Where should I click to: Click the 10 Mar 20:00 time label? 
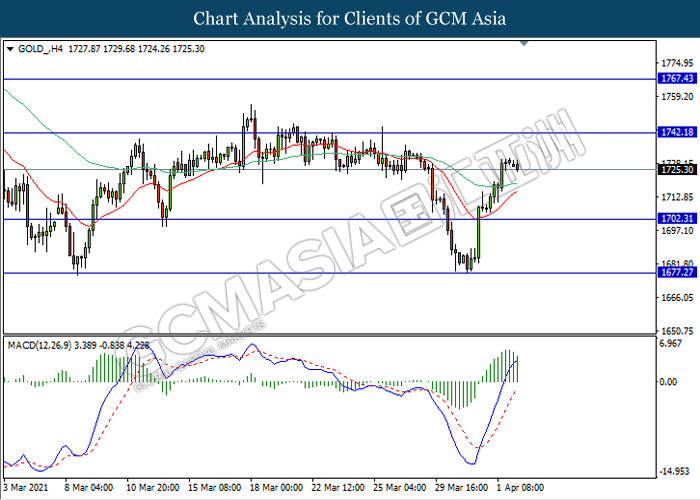click(153, 487)
